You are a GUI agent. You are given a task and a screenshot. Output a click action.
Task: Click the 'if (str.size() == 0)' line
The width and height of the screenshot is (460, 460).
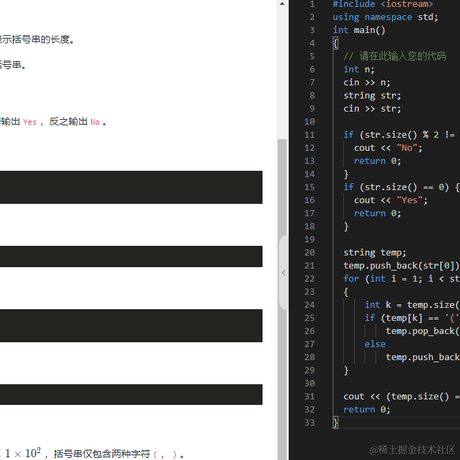401,187
